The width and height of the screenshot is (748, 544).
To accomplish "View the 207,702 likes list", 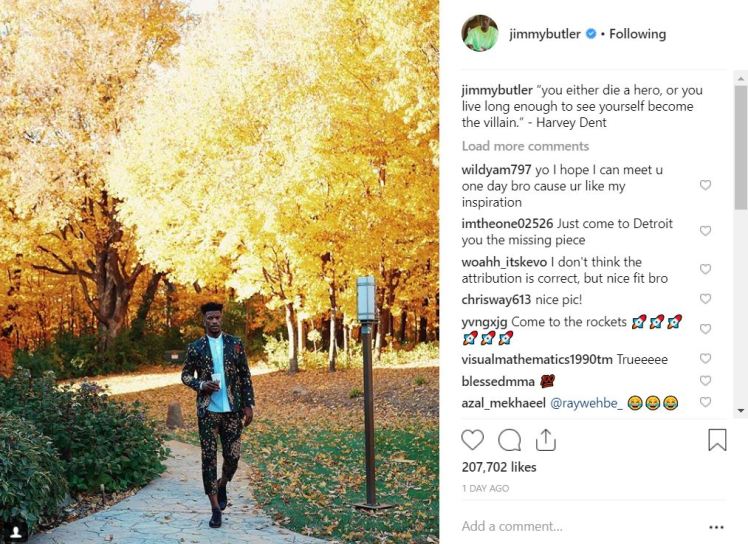I will click(499, 467).
